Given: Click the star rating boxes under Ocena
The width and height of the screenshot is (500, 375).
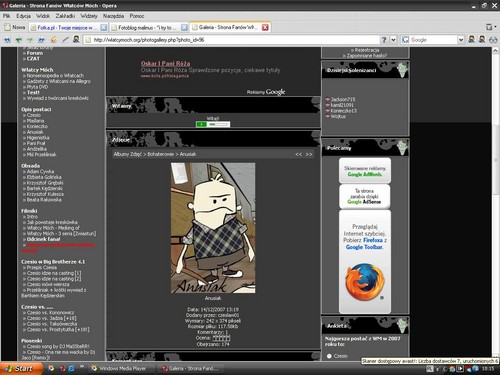Looking at the screenshot, I should pos(221,338).
